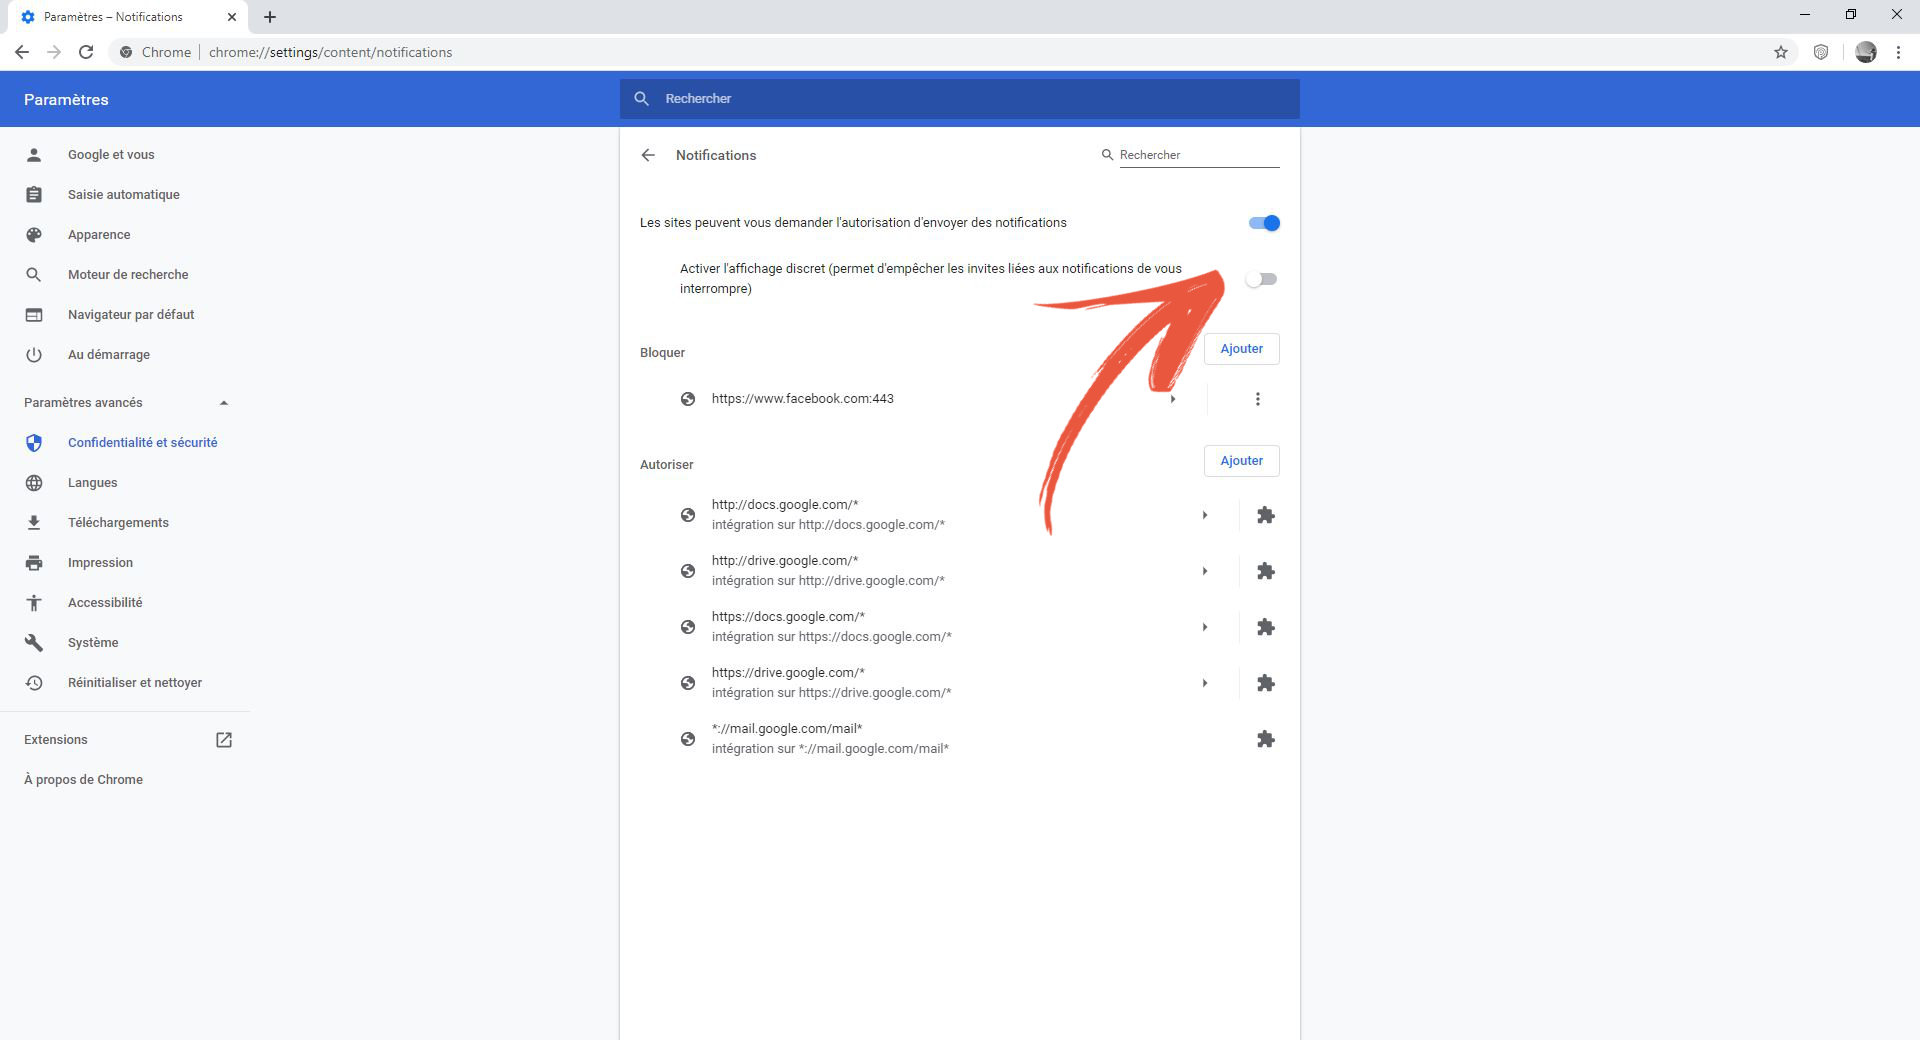Click the *://mail.google.com/mail* entry text
This screenshot has height=1040, width=1920.
pos(787,729)
